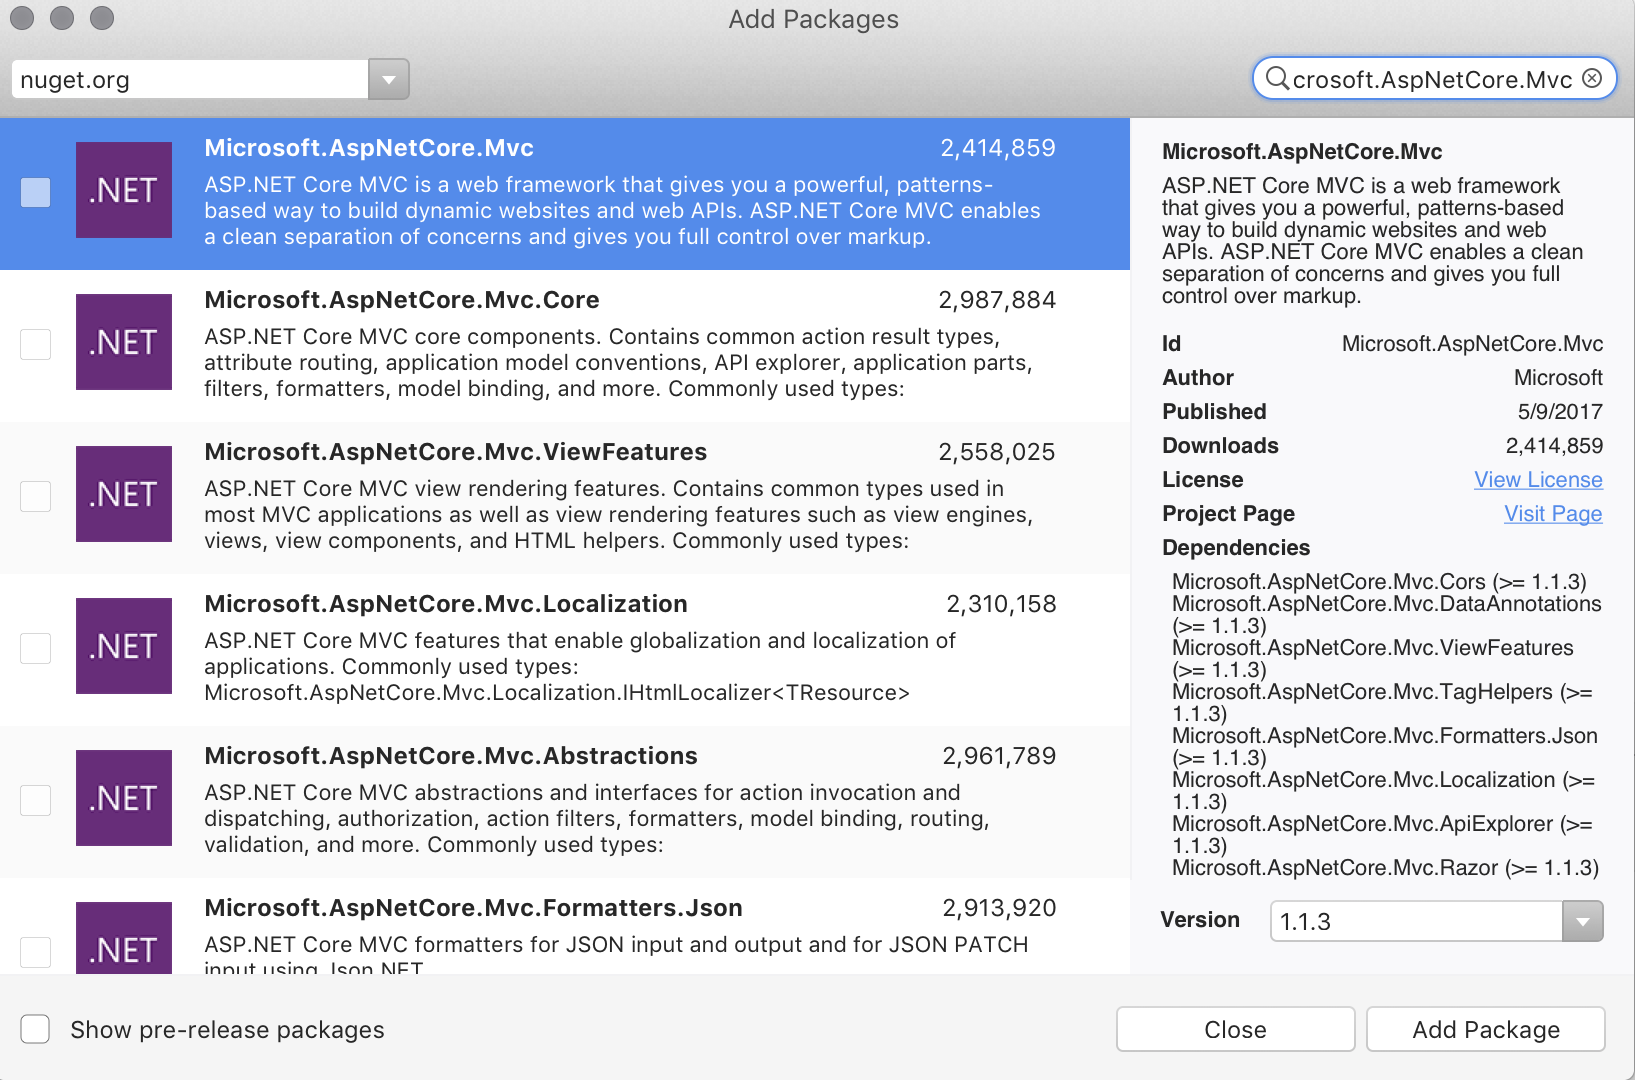Click the Mvc.Razor dependency entry

tap(1385, 868)
